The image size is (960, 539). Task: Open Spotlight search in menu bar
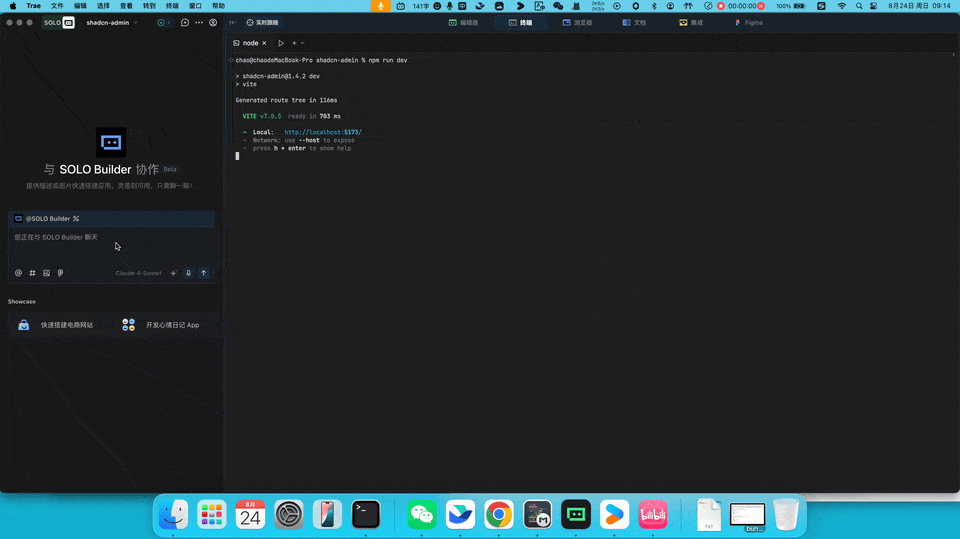pyautogui.click(x=859, y=6)
